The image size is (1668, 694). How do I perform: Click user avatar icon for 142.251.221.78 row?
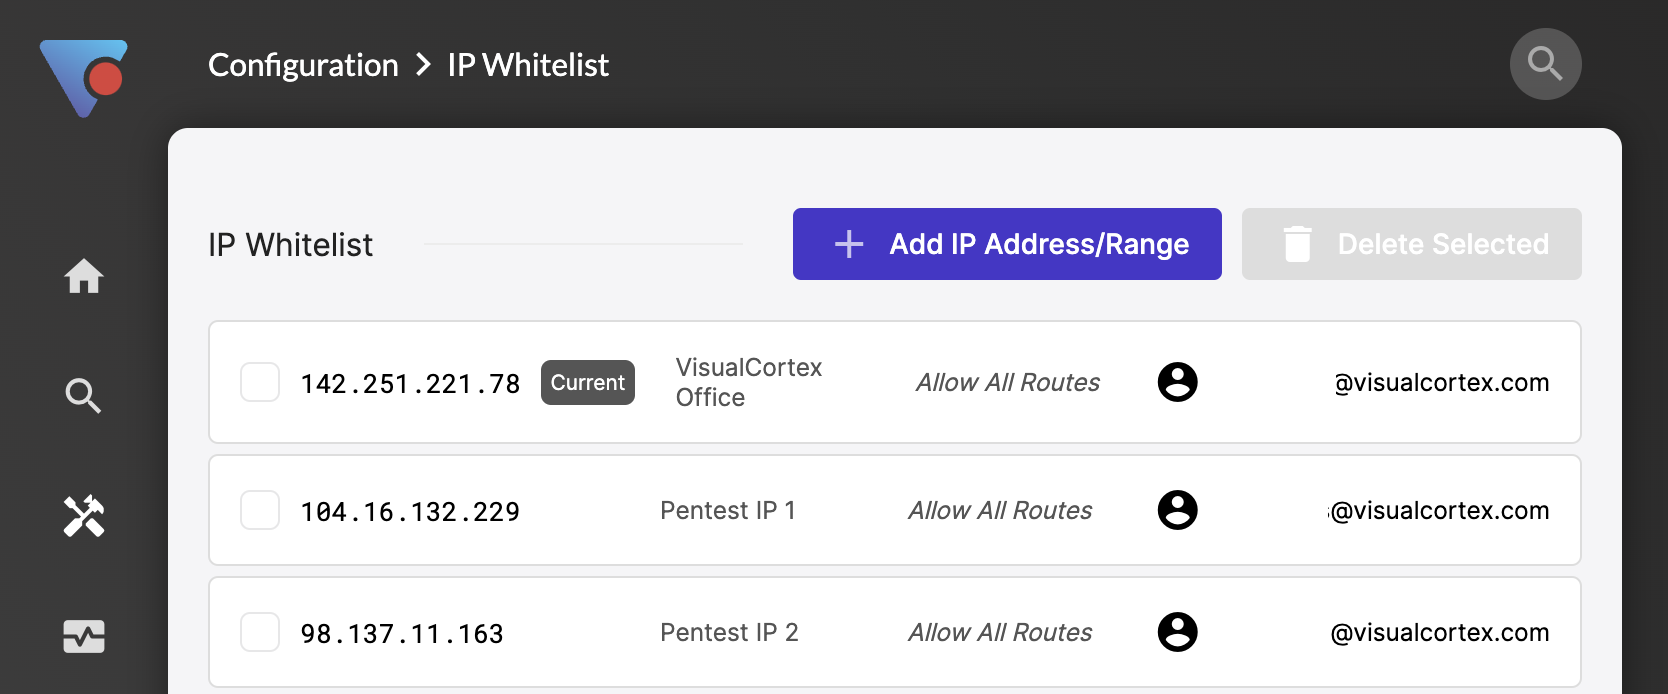point(1177,382)
